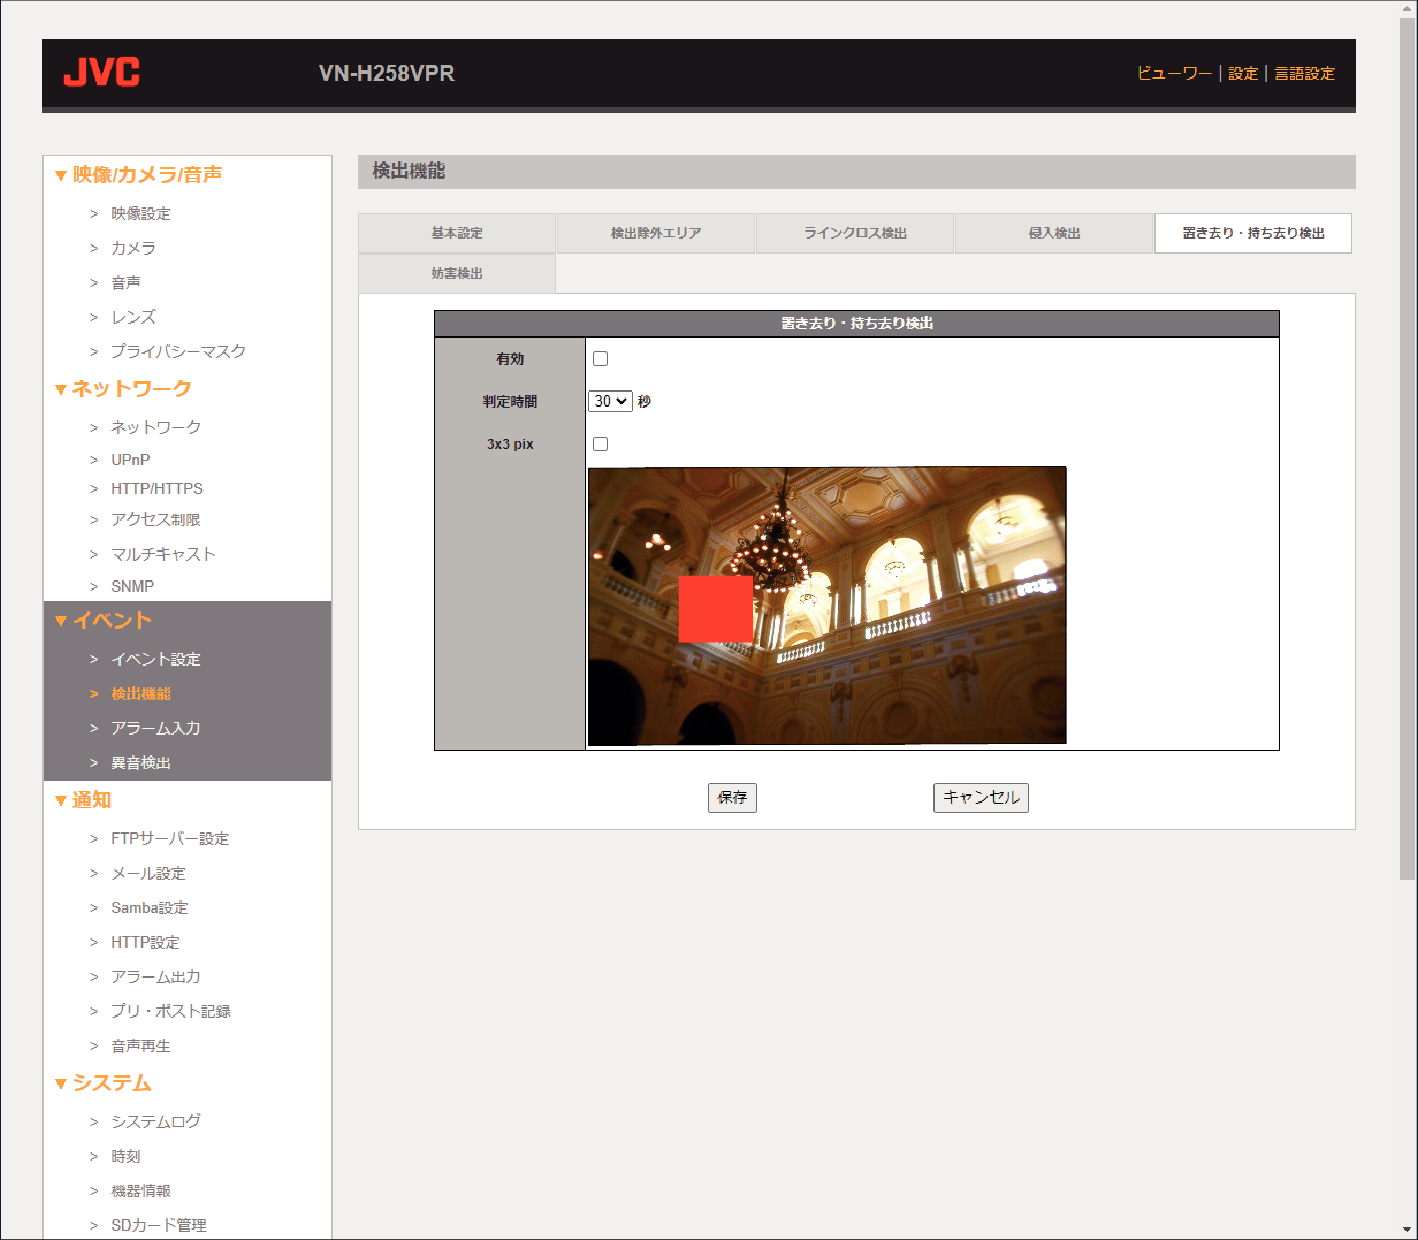The width and height of the screenshot is (1418, 1240).
Task: Open アラーム出力 page
Action: pyautogui.click(x=156, y=977)
